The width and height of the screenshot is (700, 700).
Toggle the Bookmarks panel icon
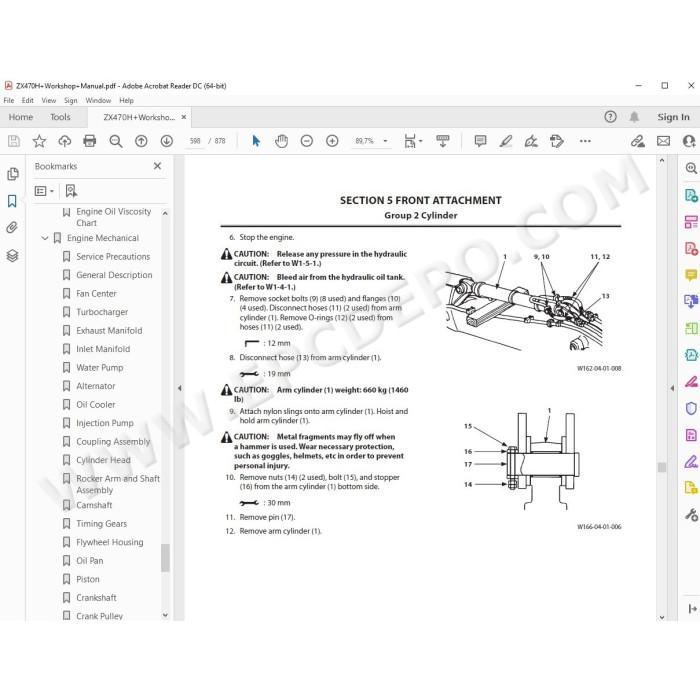tap(12, 201)
